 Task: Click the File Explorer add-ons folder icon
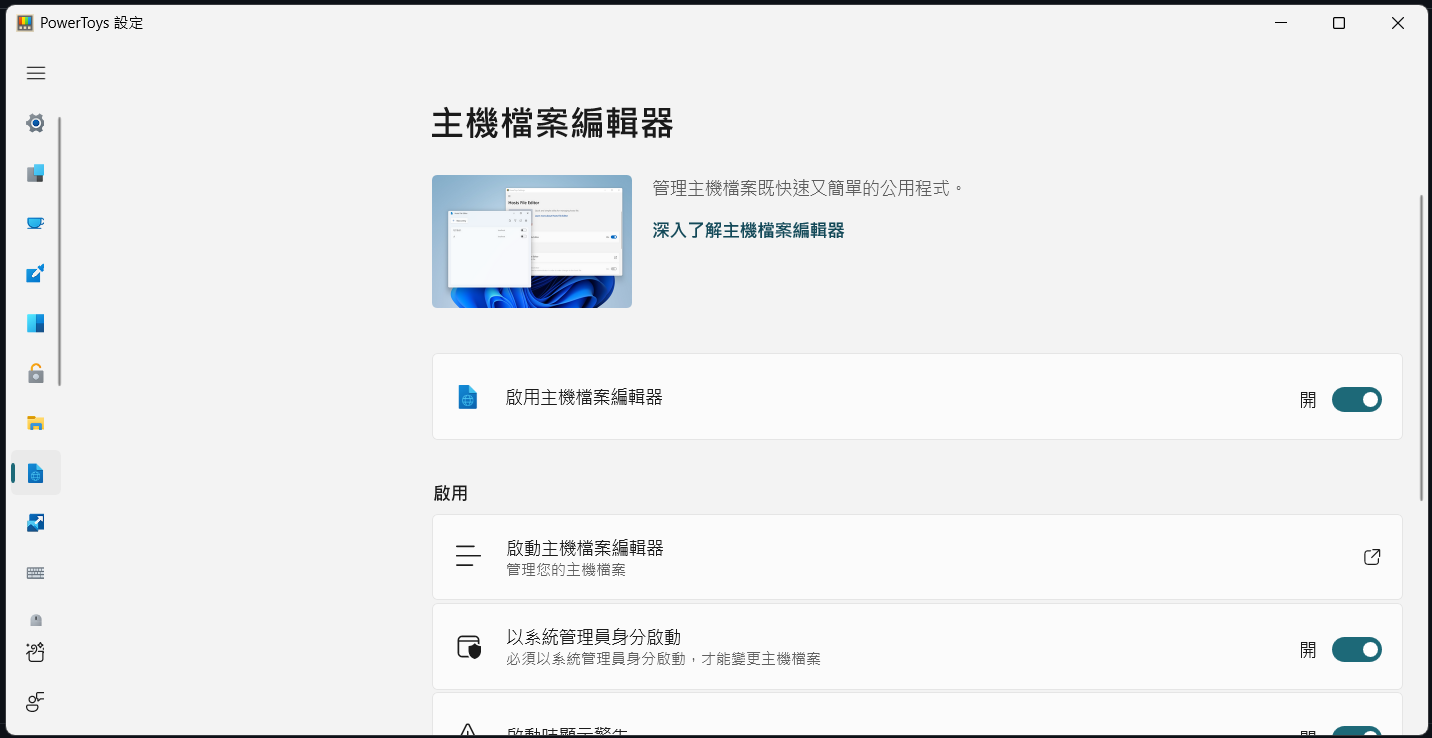pos(35,422)
